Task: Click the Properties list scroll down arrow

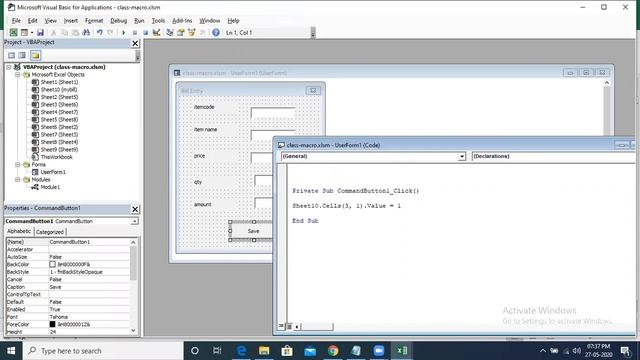Action: [133, 331]
